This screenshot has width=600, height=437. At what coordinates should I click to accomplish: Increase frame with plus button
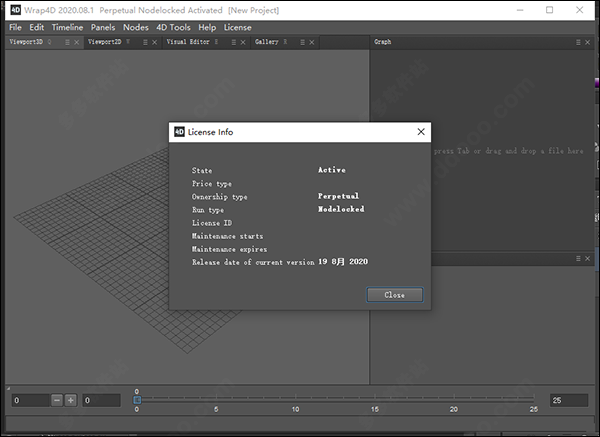pos(71,401)
